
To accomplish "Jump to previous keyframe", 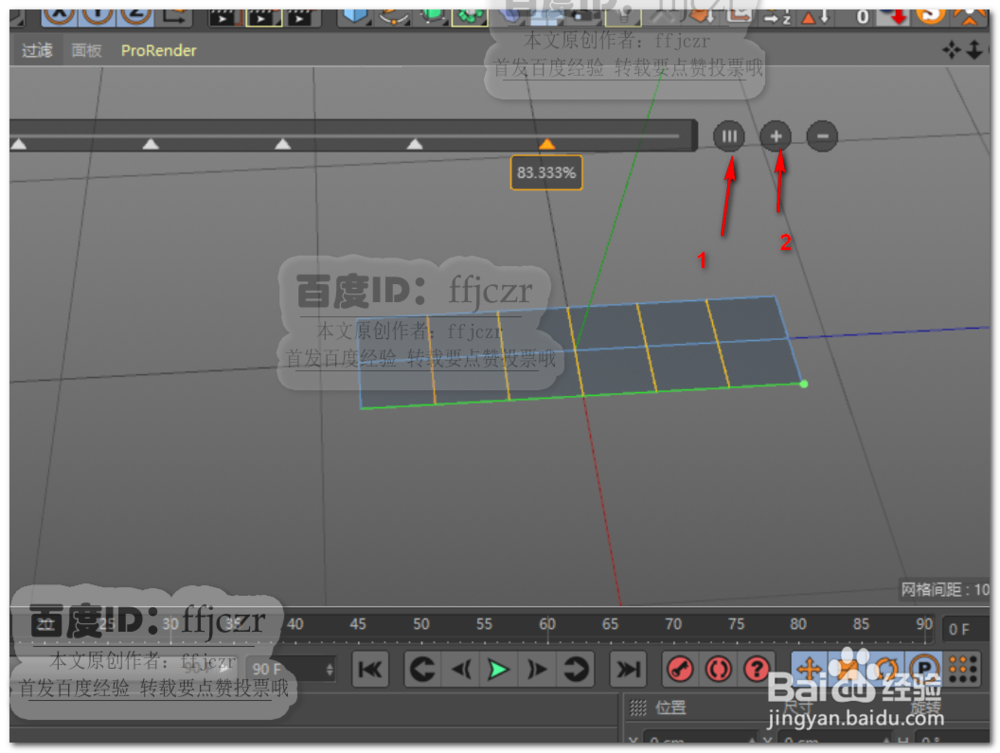I will 422,669.
